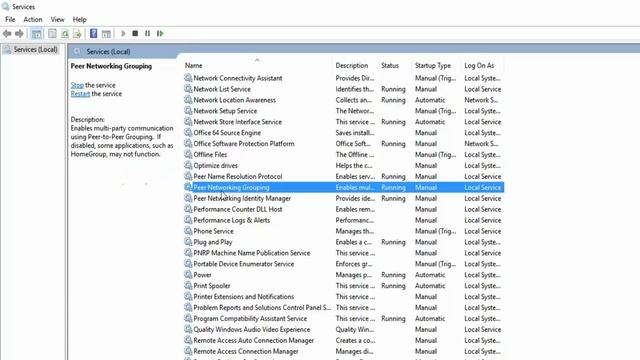
Task: Go forward with the toolbar Forward arrow
Action: pos(19,33)
